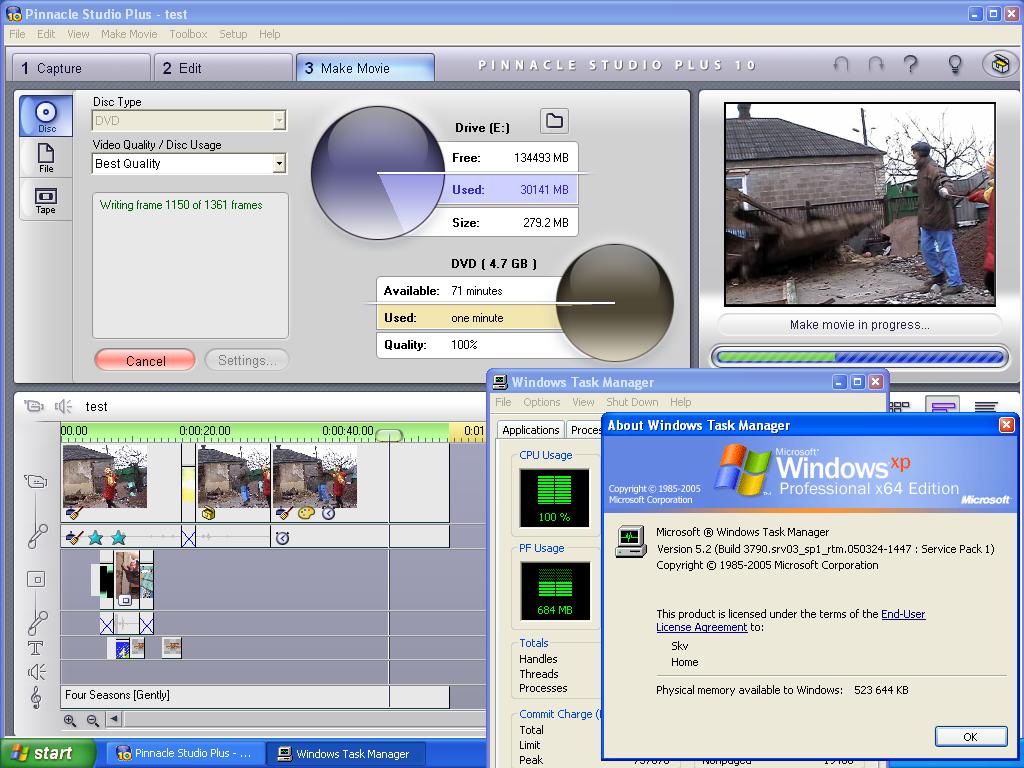Click the title track T icon
This screenshot has height=768, width=1024.
click(x=35, y=648)
